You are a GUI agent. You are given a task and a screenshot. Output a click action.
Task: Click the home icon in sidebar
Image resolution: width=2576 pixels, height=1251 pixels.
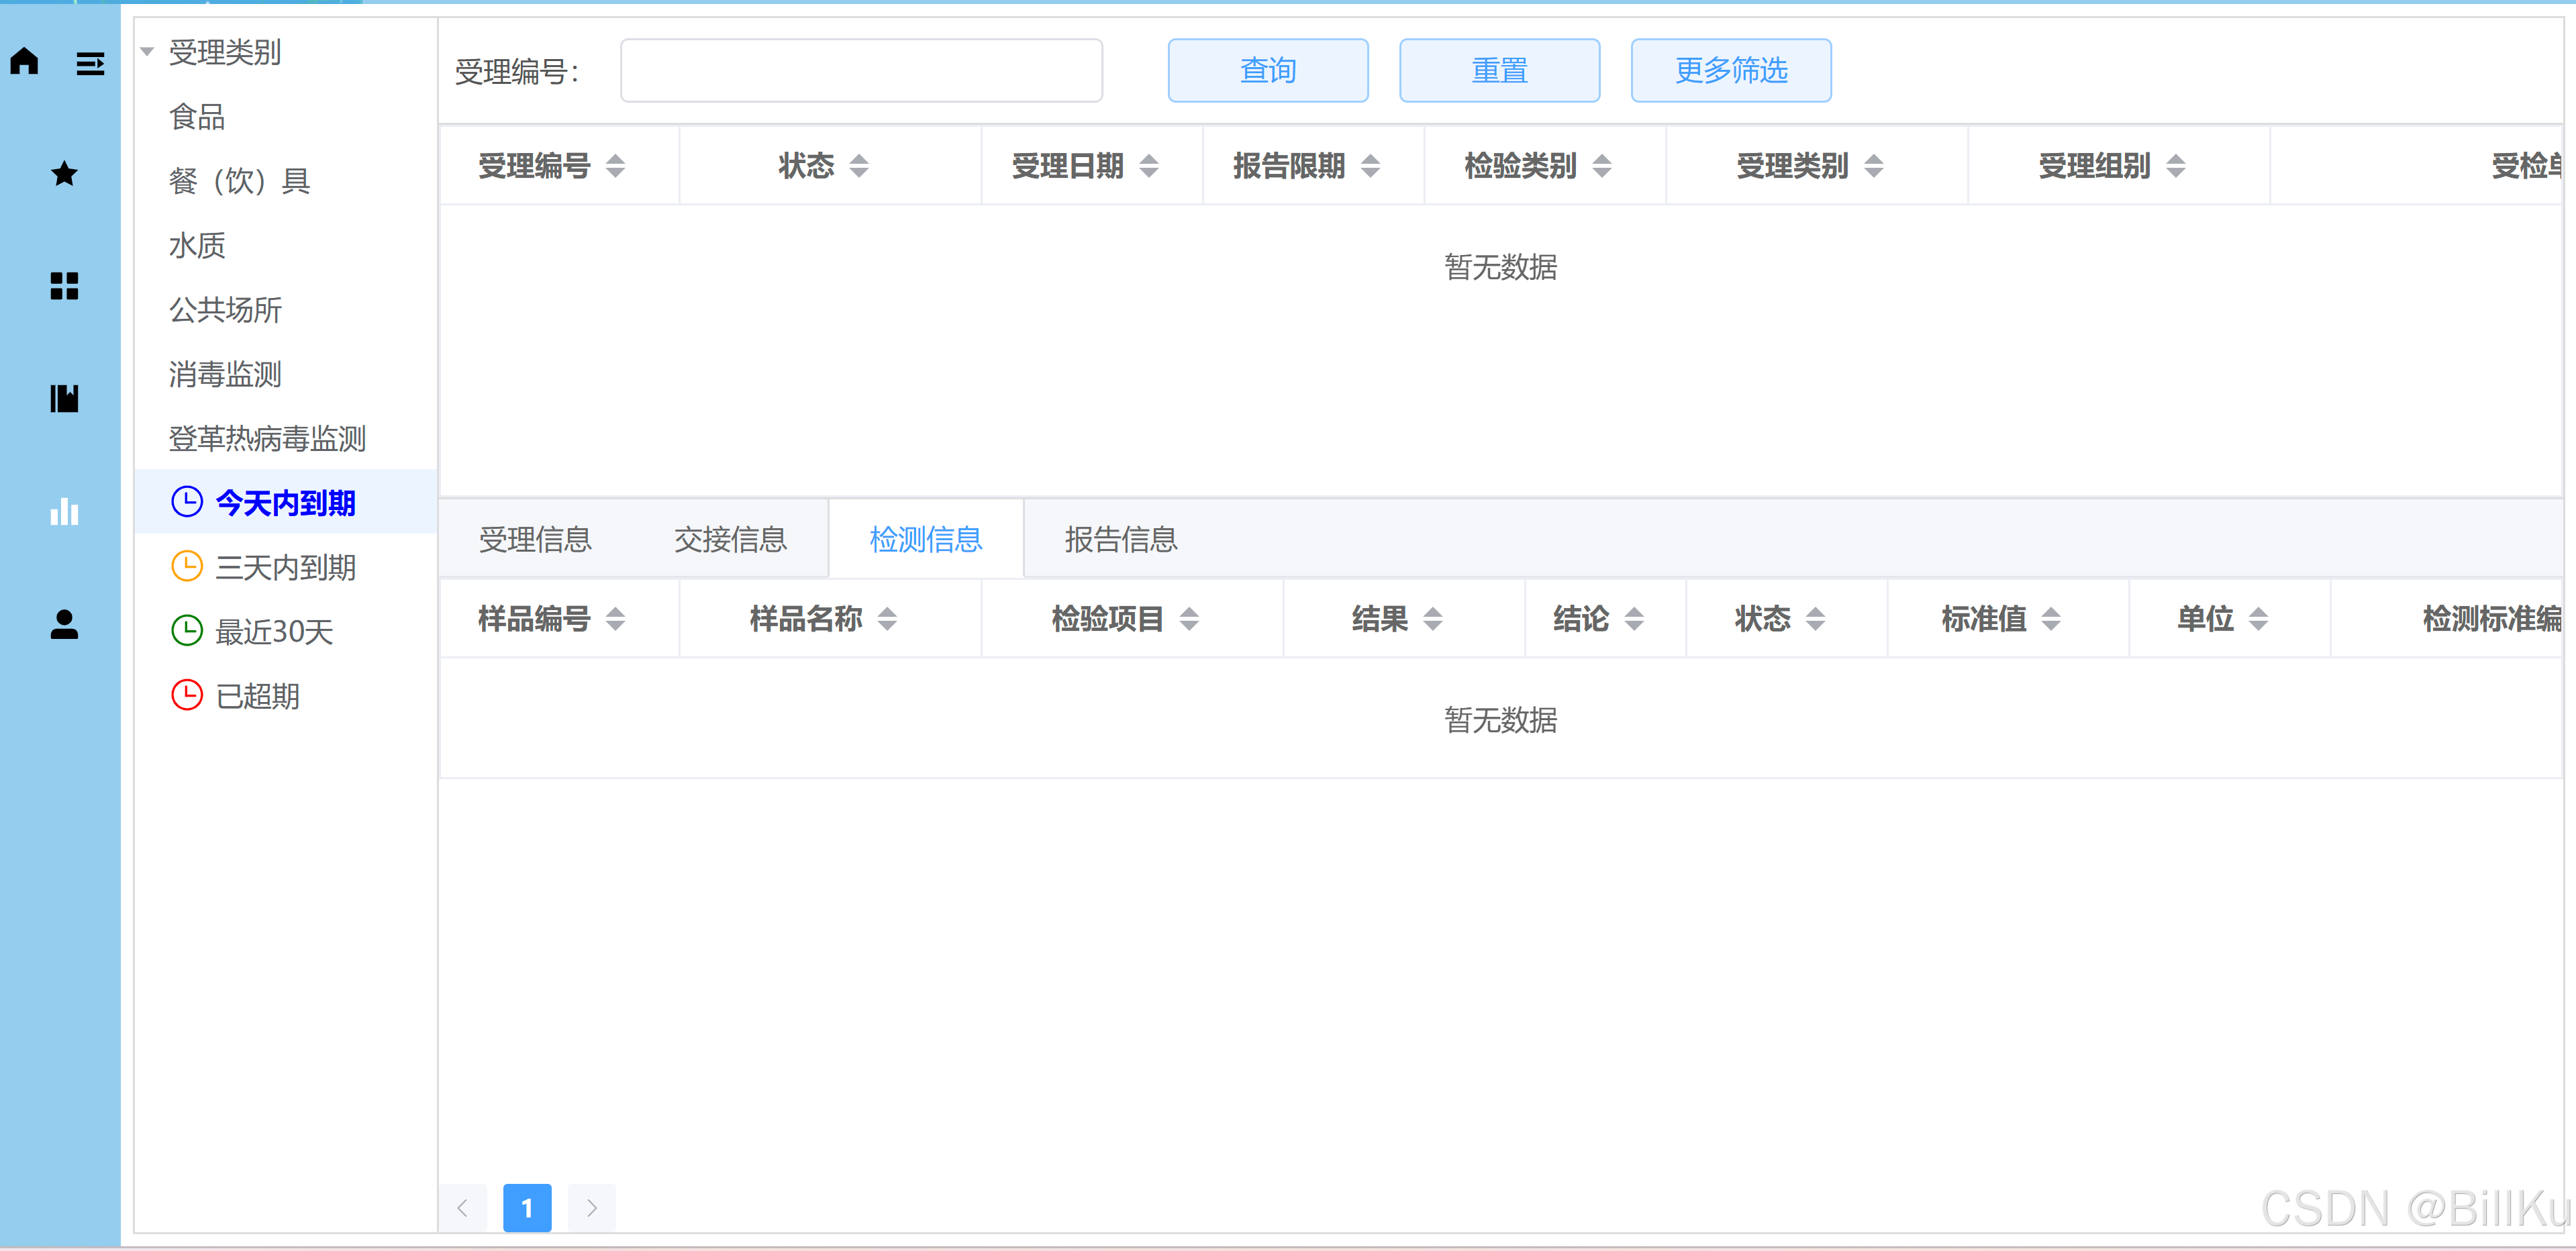[x=25, y=62]
